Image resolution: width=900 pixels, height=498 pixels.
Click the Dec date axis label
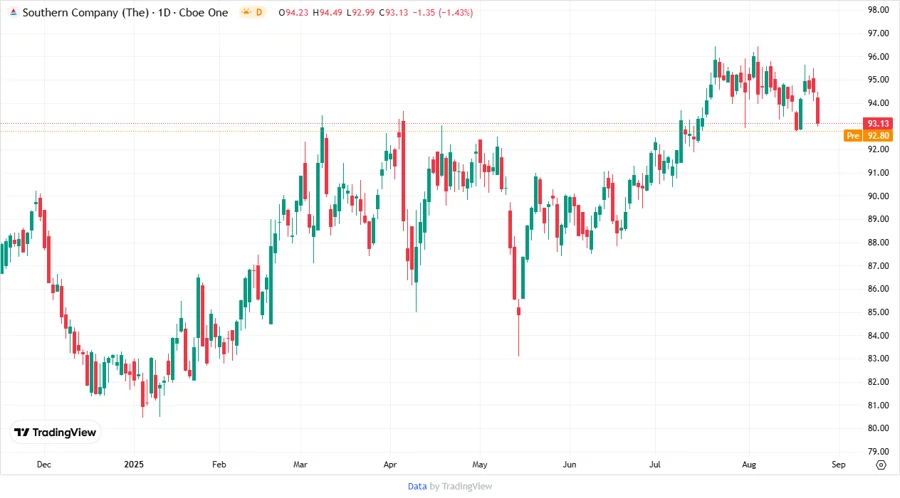point(44,464)
